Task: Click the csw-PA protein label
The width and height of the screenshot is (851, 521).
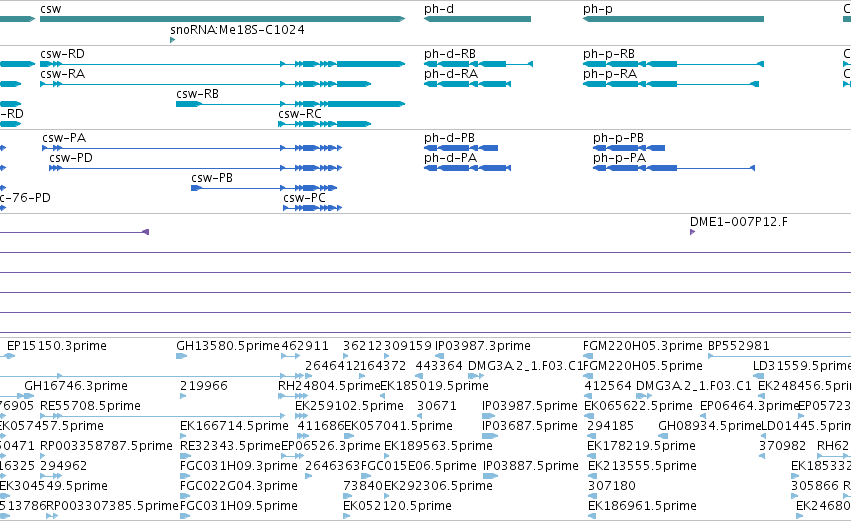Action: point(64,138)
